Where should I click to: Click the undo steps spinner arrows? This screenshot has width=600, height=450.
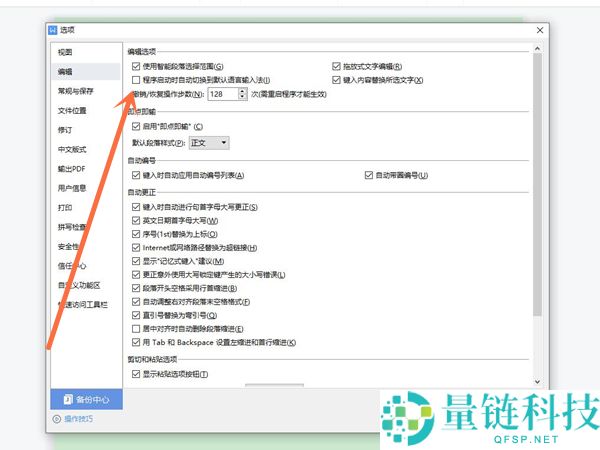point(243,94)
